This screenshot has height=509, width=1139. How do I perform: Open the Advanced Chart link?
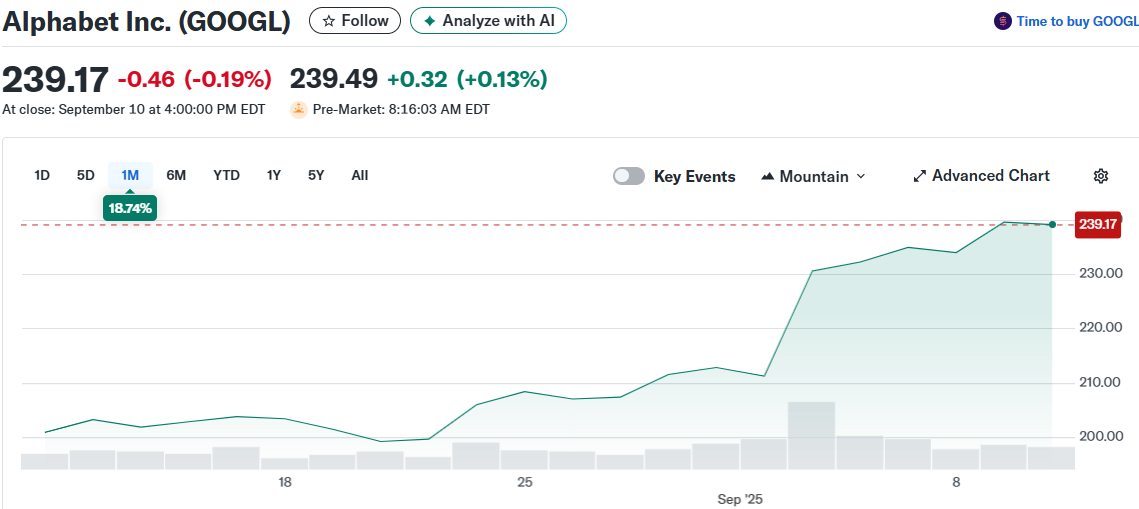(981, 176)
